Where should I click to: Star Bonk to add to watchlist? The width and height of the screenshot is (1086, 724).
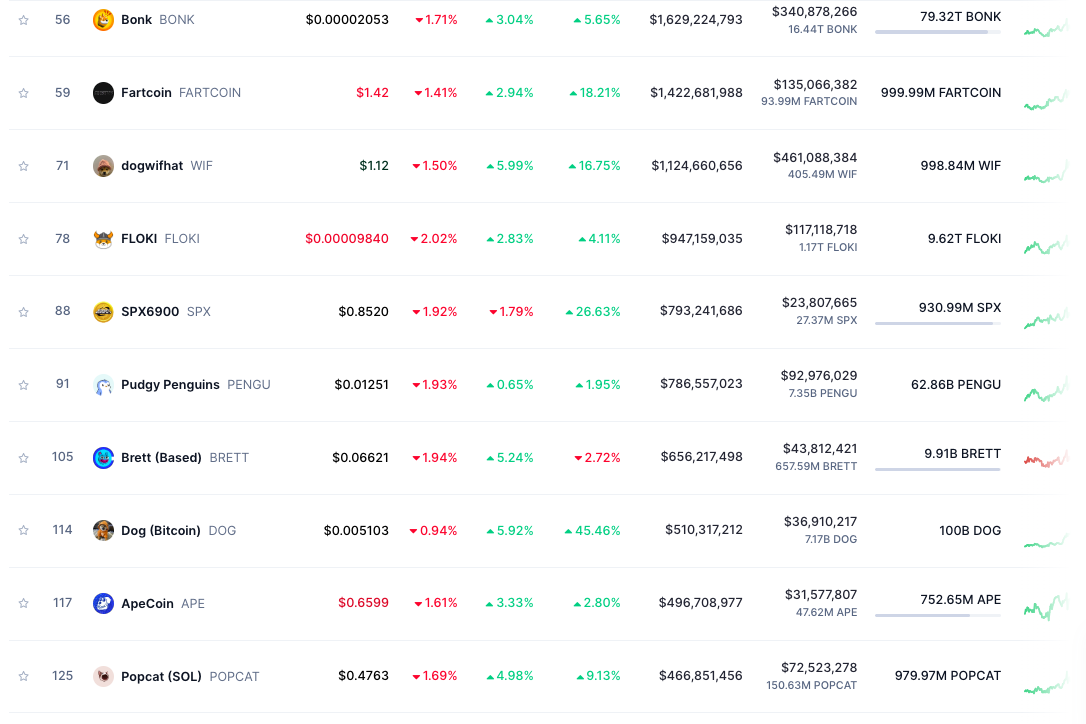pos(24,20)
